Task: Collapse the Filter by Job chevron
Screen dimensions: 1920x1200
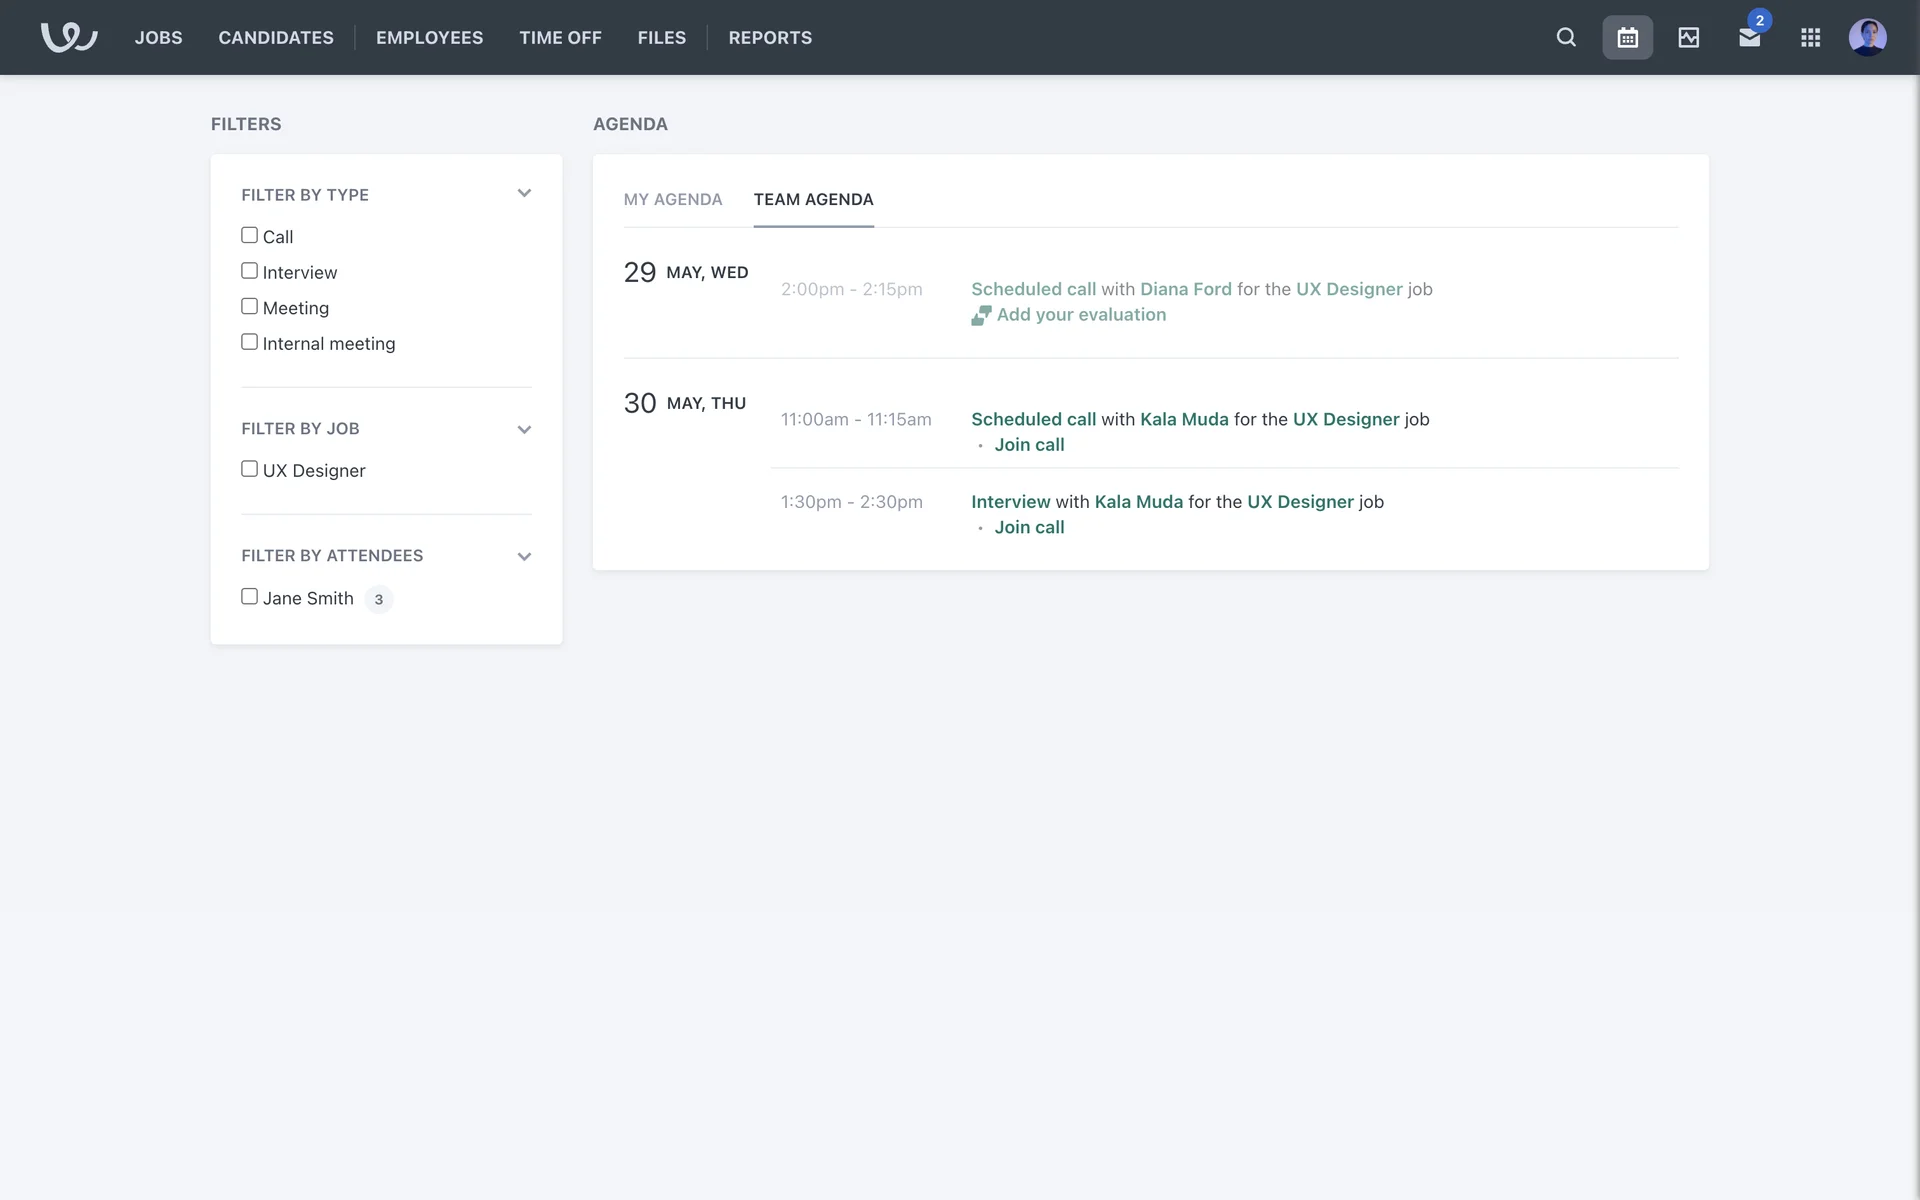Action: pyautogui.click(x=524, y=430)
